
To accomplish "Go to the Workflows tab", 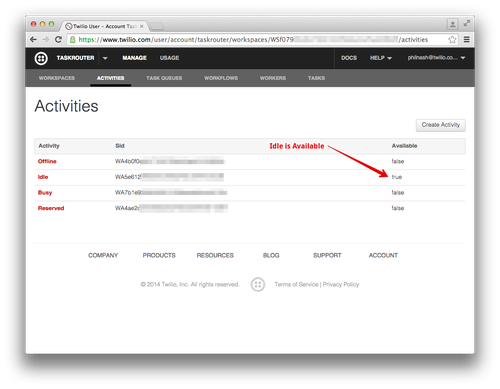I will (221, 78).
